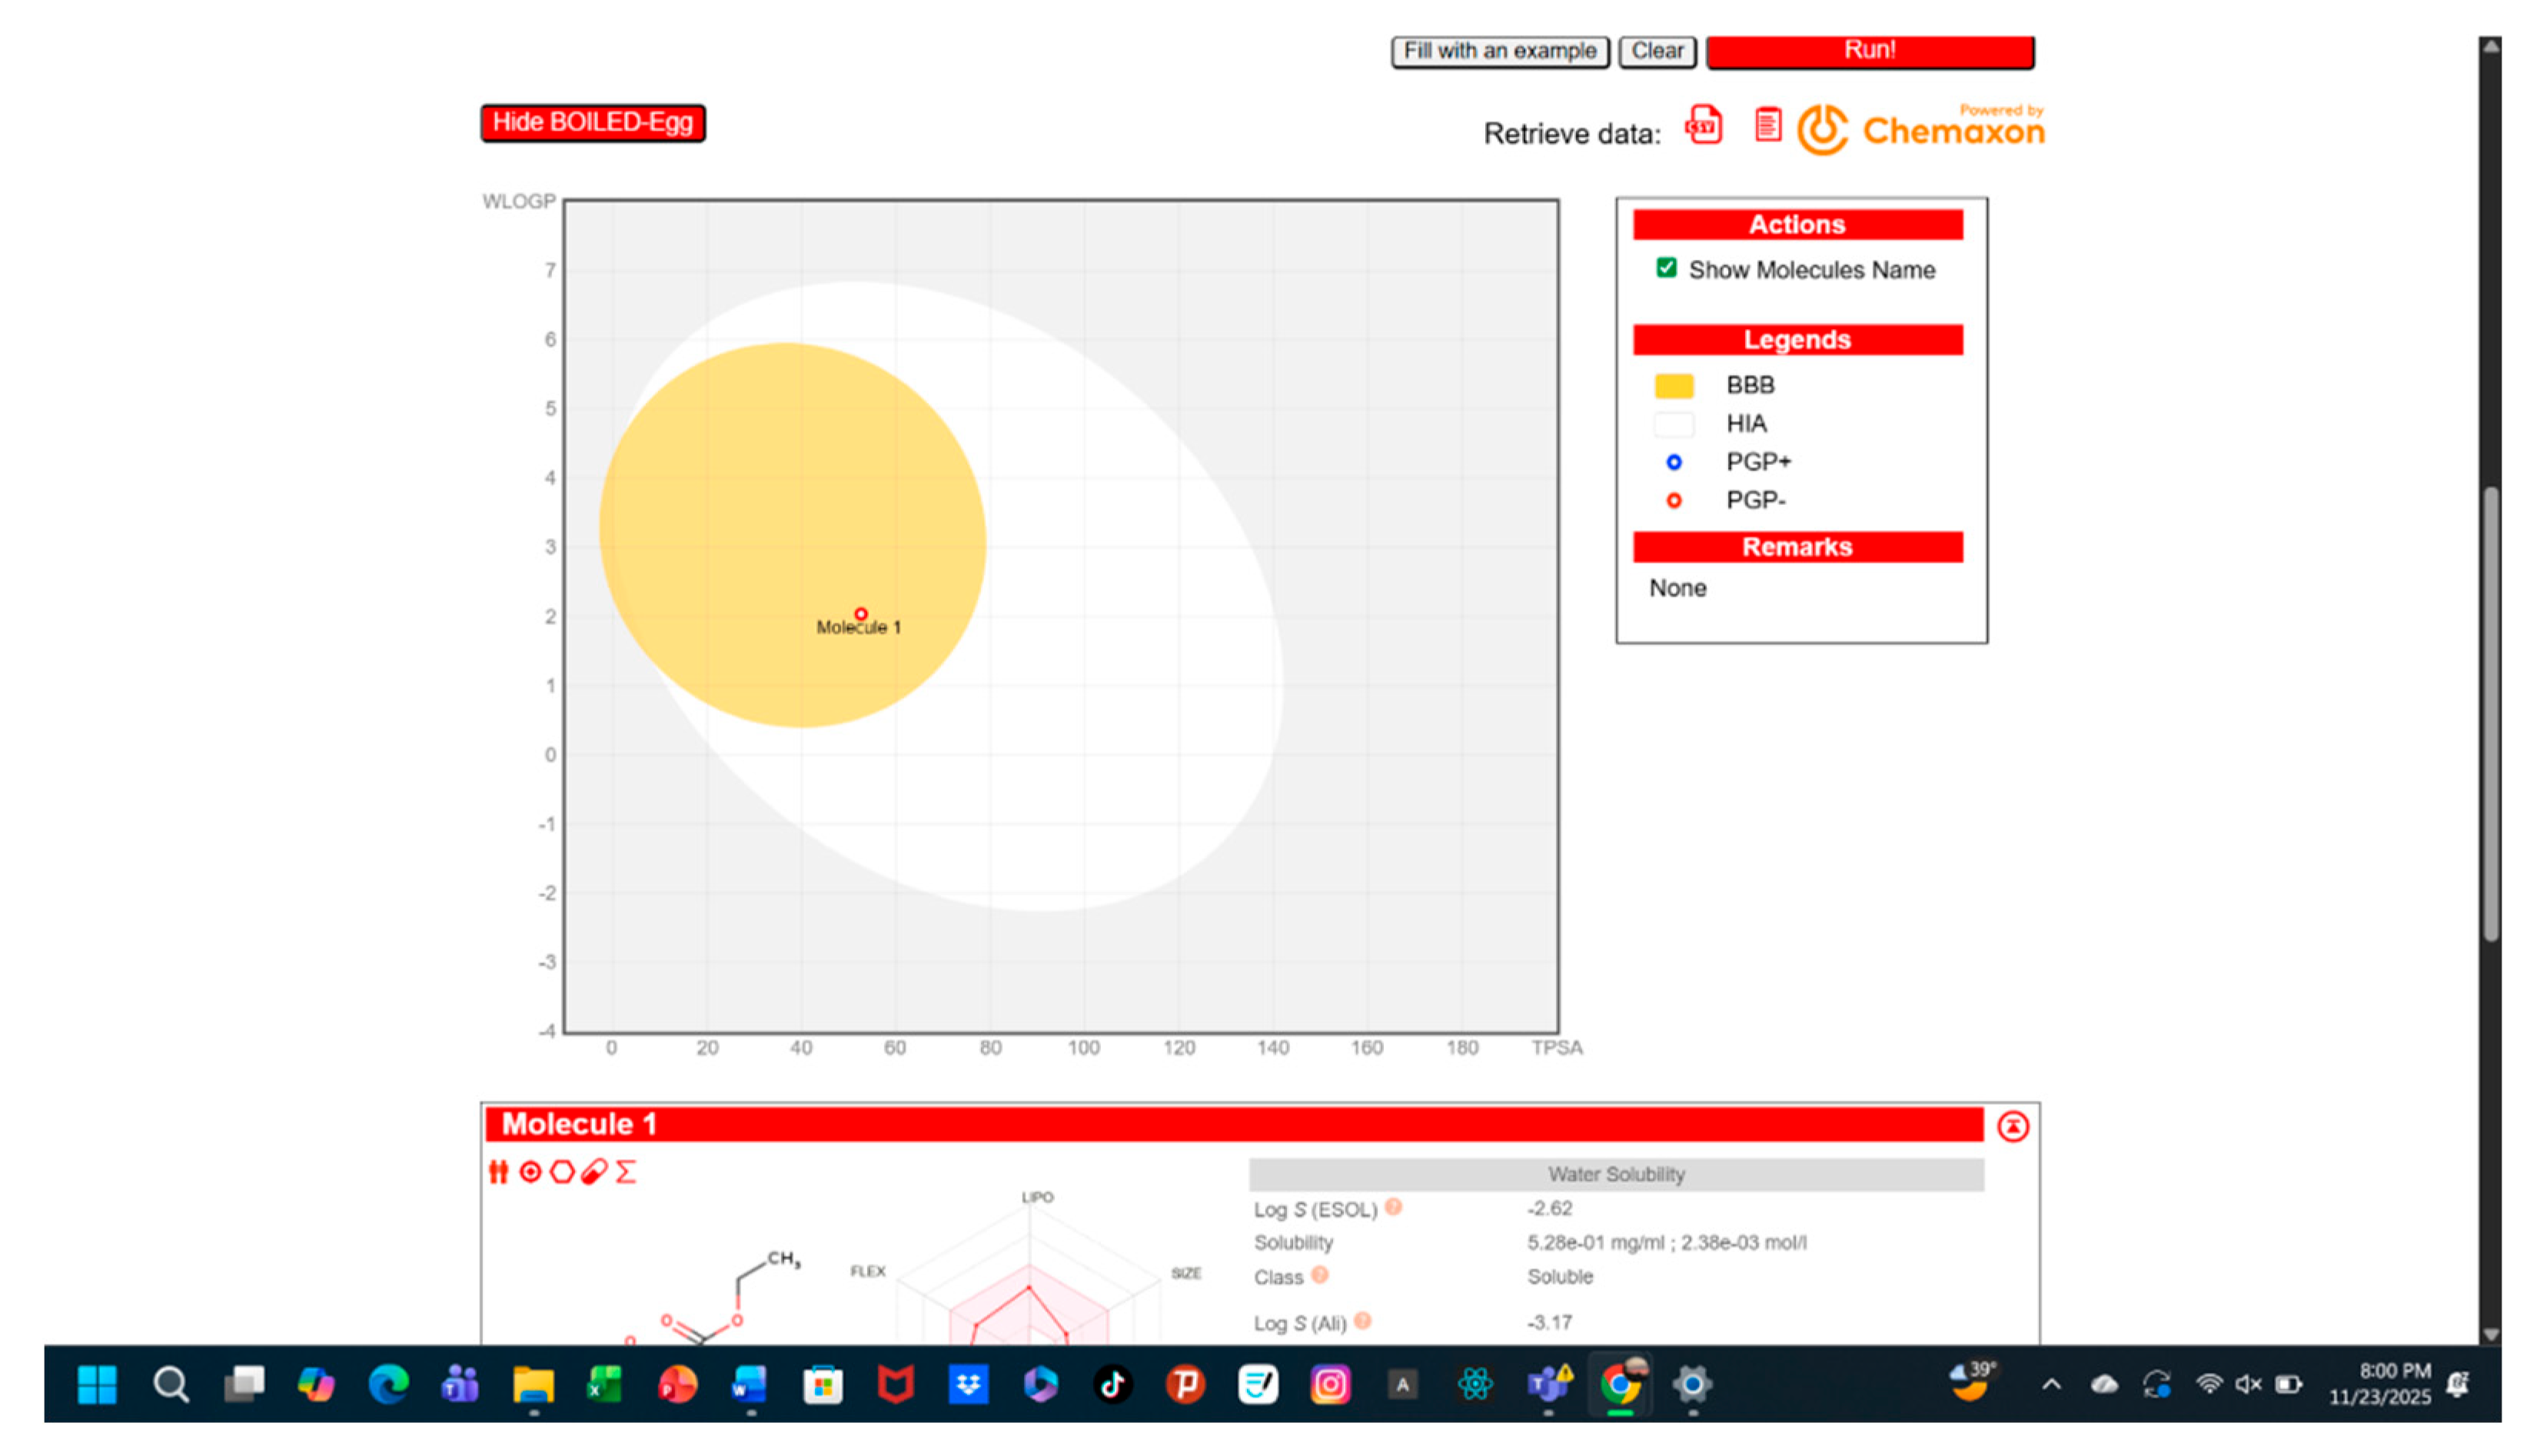Click the sigma summary icon

point(626,1172)
